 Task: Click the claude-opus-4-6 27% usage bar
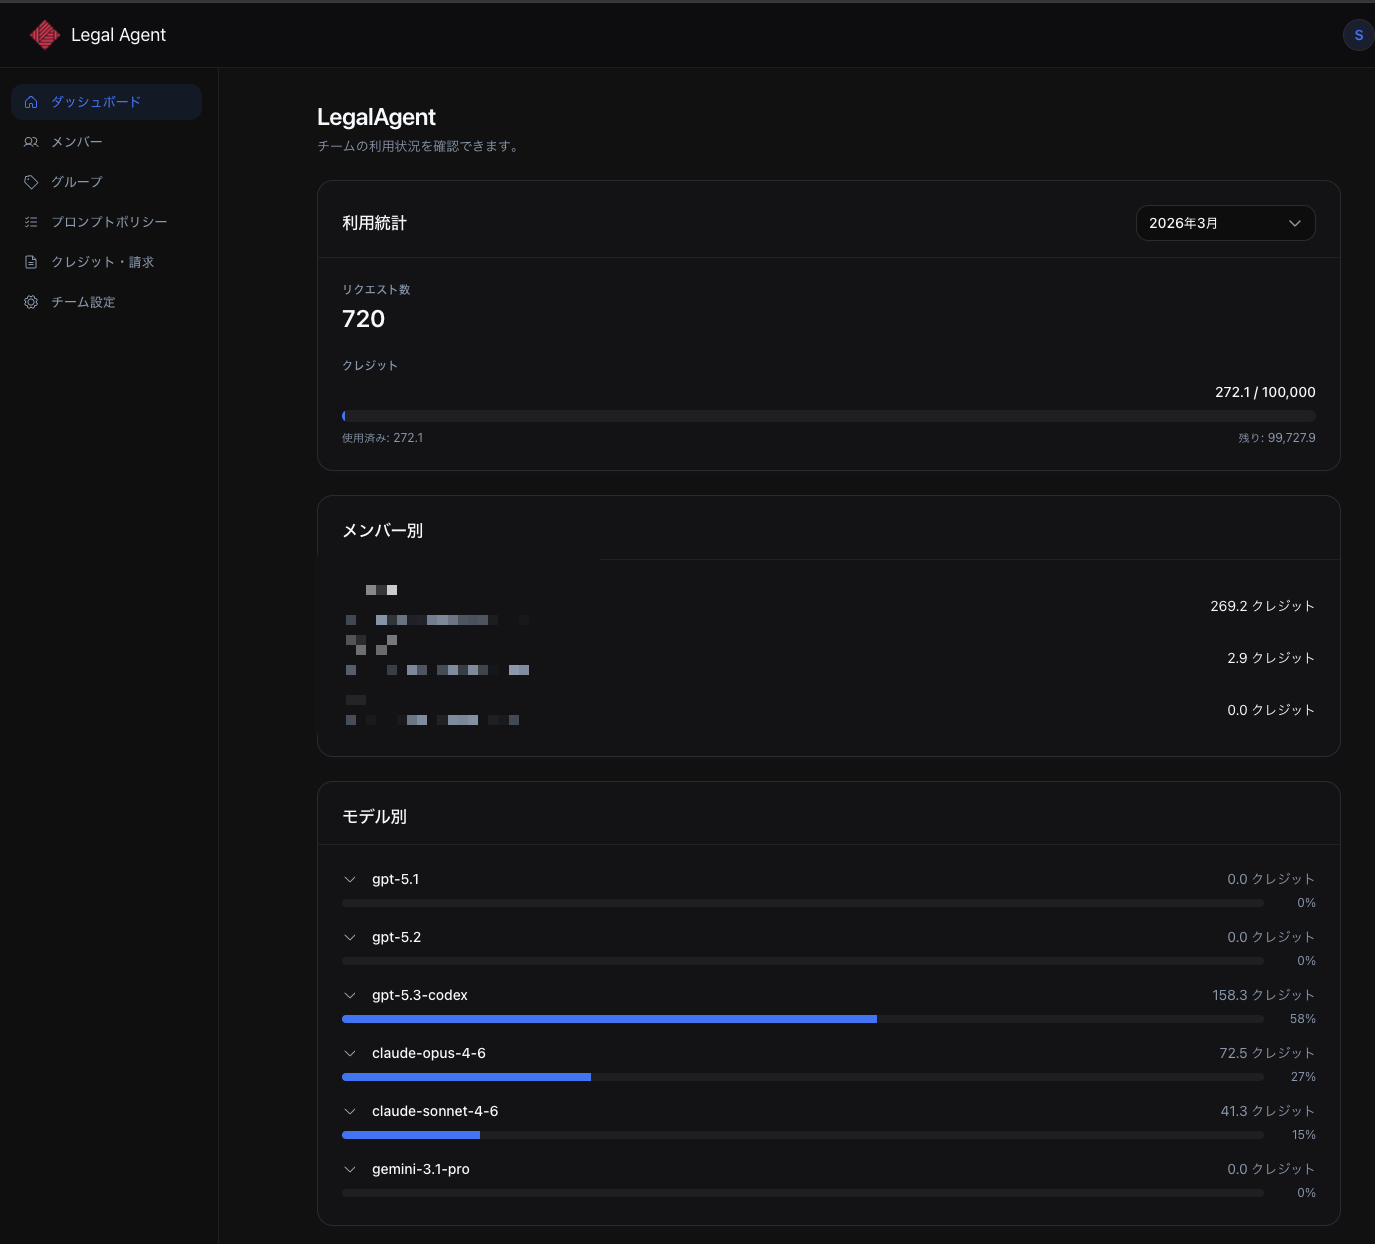click(803, 1077)
